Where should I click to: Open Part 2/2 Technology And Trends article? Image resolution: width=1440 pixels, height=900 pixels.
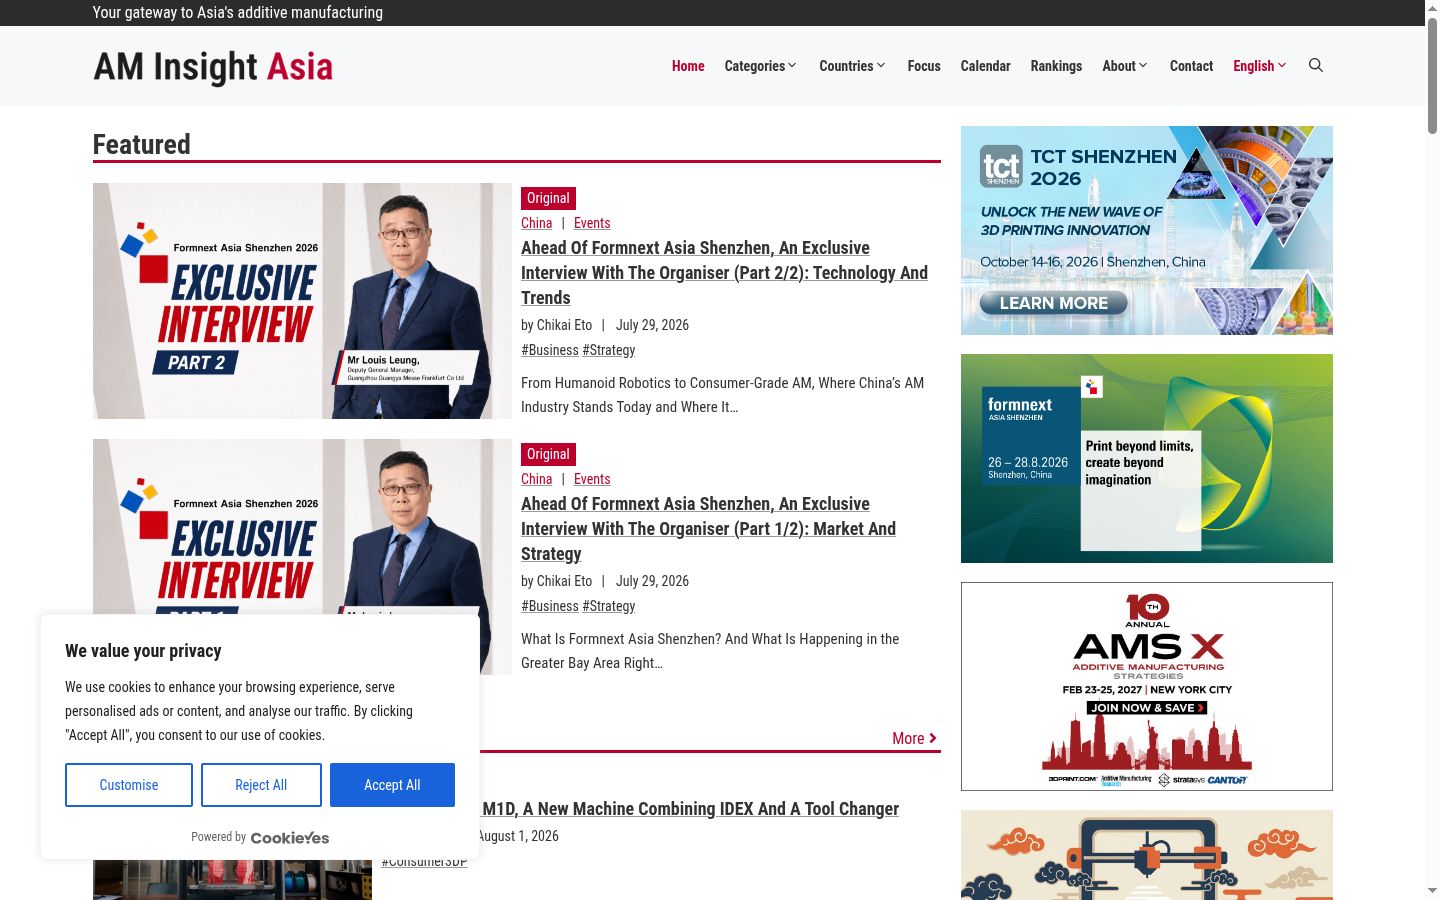724,272
